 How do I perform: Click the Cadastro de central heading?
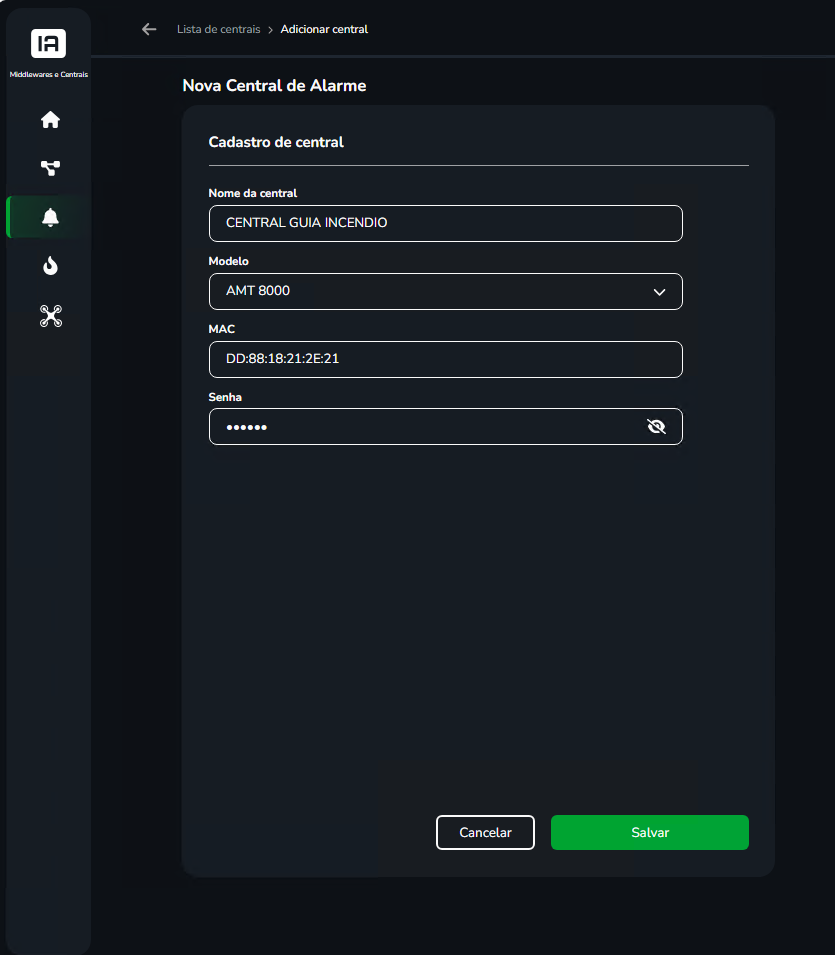tap(276, 142)
